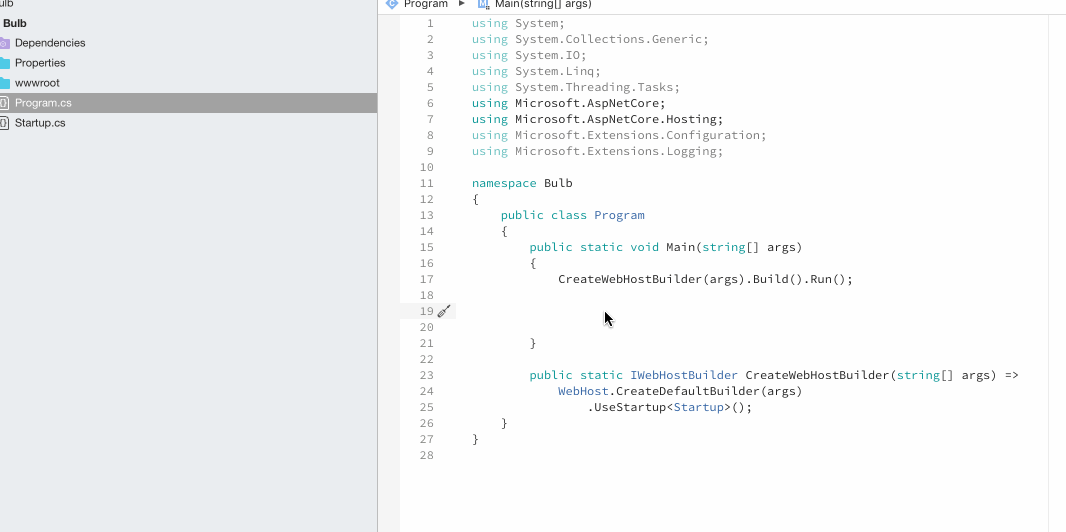The image size is (1066, 532).
Task: Click the editor's right-side scrollbar strip
Action: pyautogui.click(x=1057, y=270)
